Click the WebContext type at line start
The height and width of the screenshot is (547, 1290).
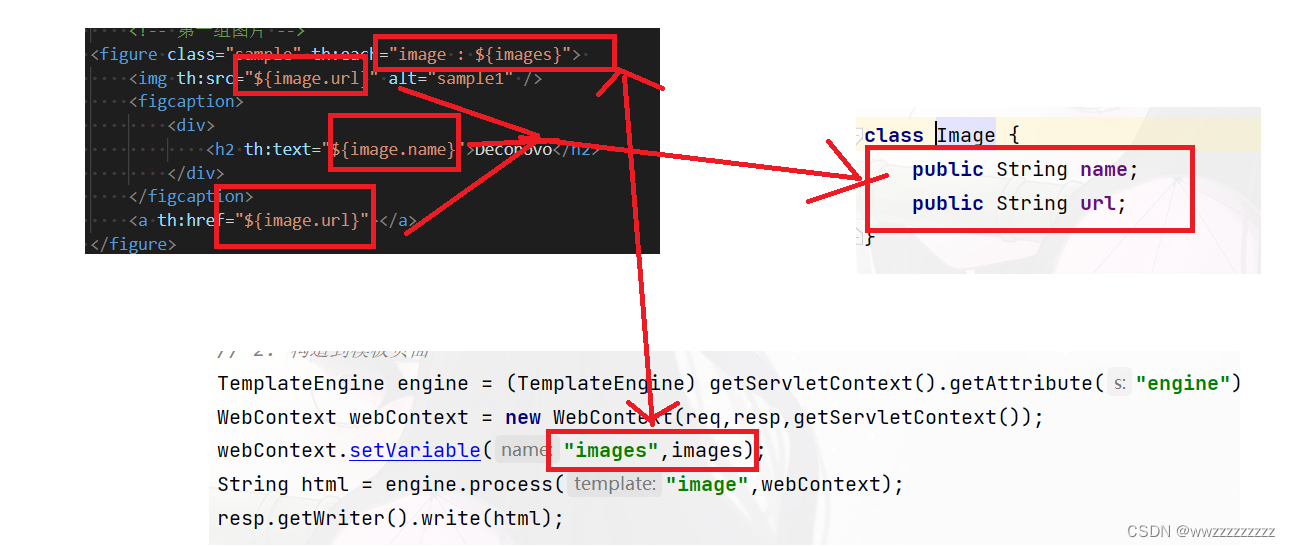tap(277, 417)
